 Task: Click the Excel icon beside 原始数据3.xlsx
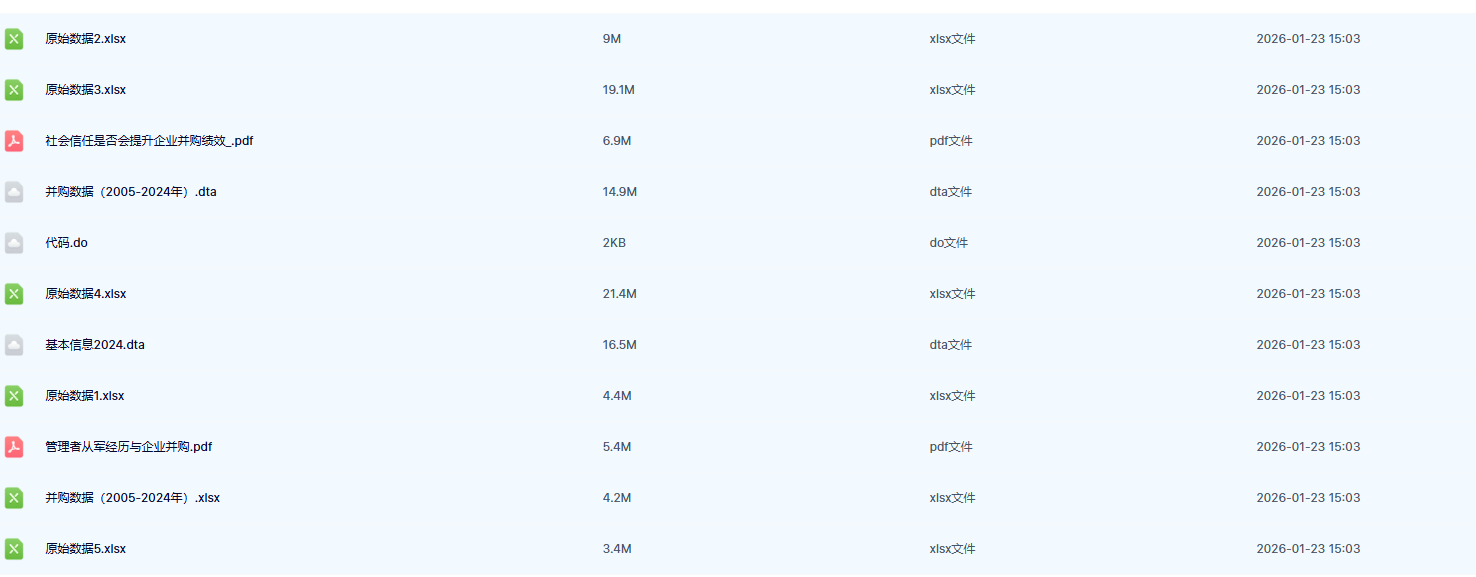[x=14, y=90]
